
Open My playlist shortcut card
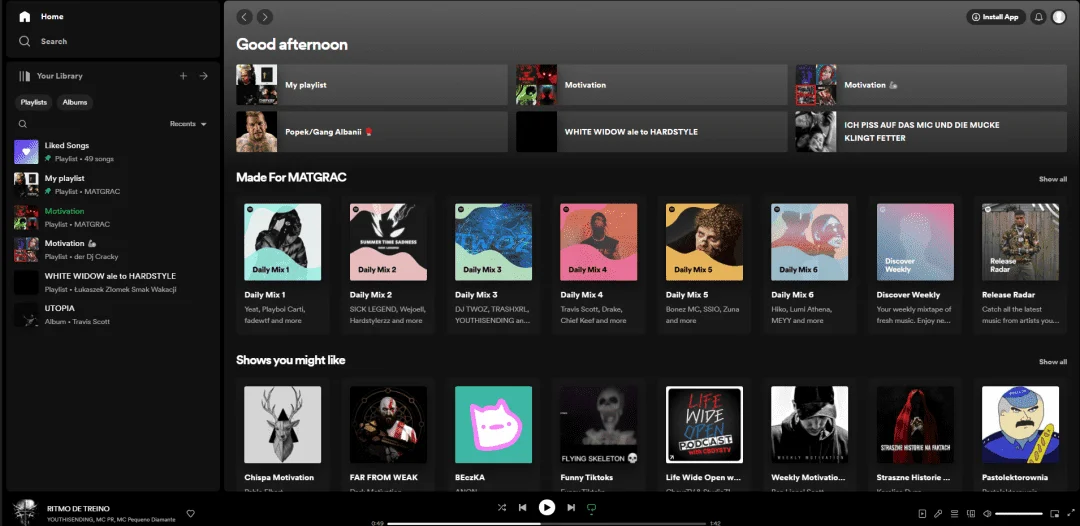tap(372, 85)
